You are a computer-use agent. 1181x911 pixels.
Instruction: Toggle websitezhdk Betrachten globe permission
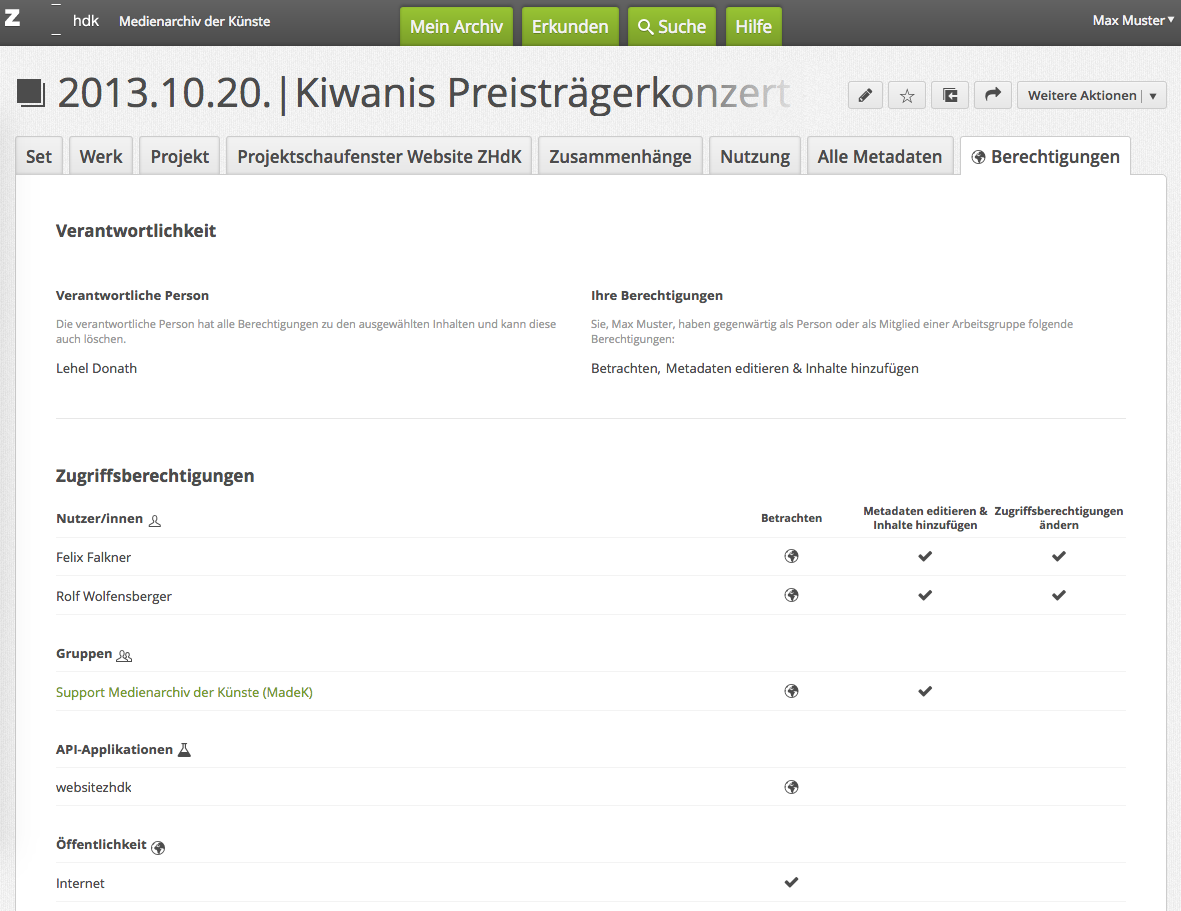(791, 787)
